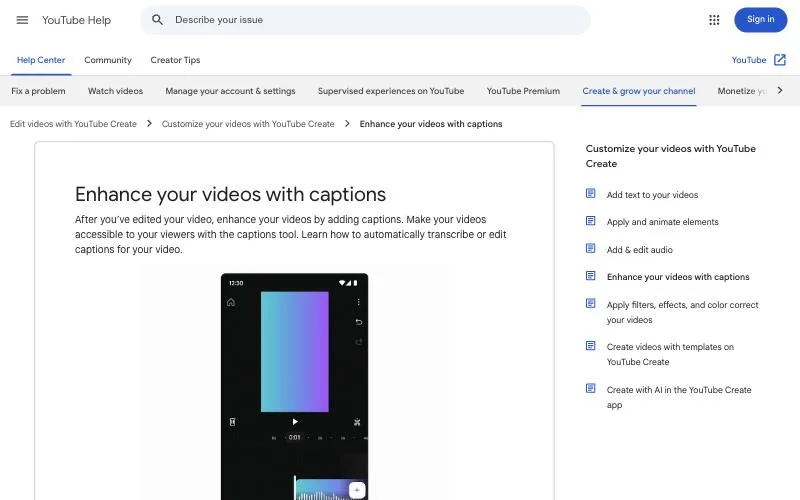800x500 pixels.
Task: Click article icon beside Apply and animate elements
Action: click(x=590, y=221)
